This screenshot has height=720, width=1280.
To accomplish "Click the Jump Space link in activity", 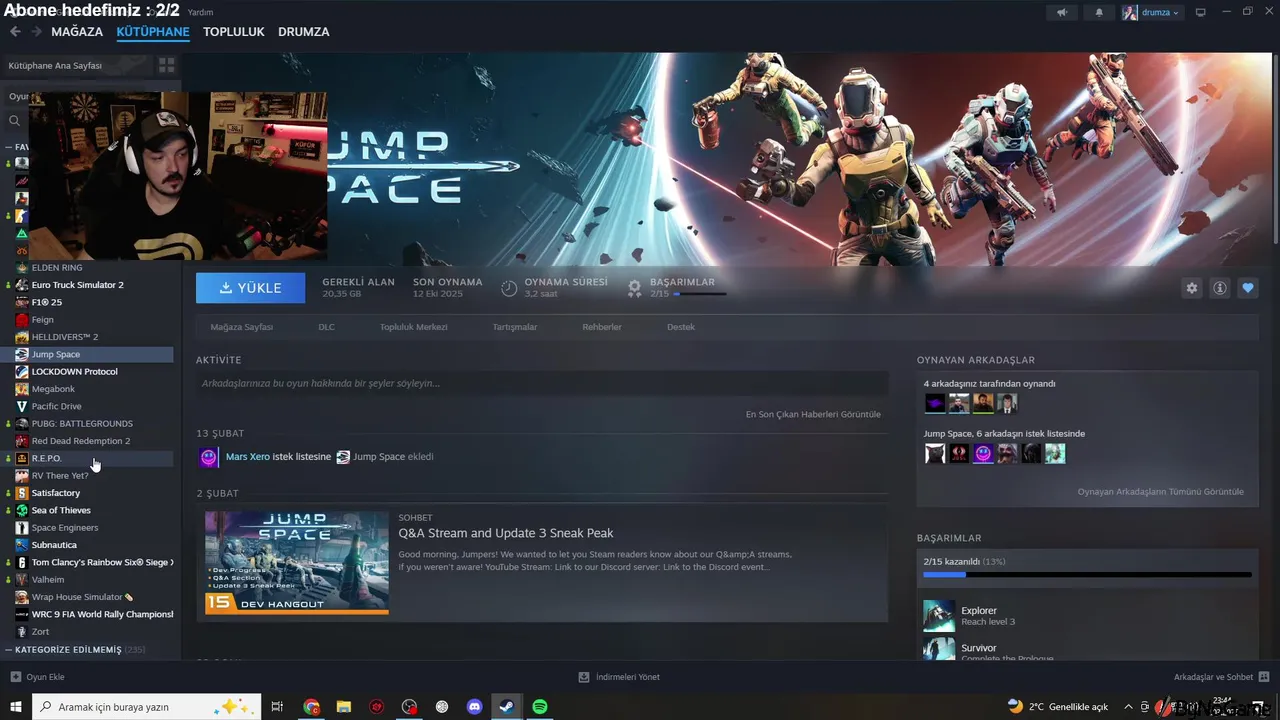I will click(x=379, y=457).
